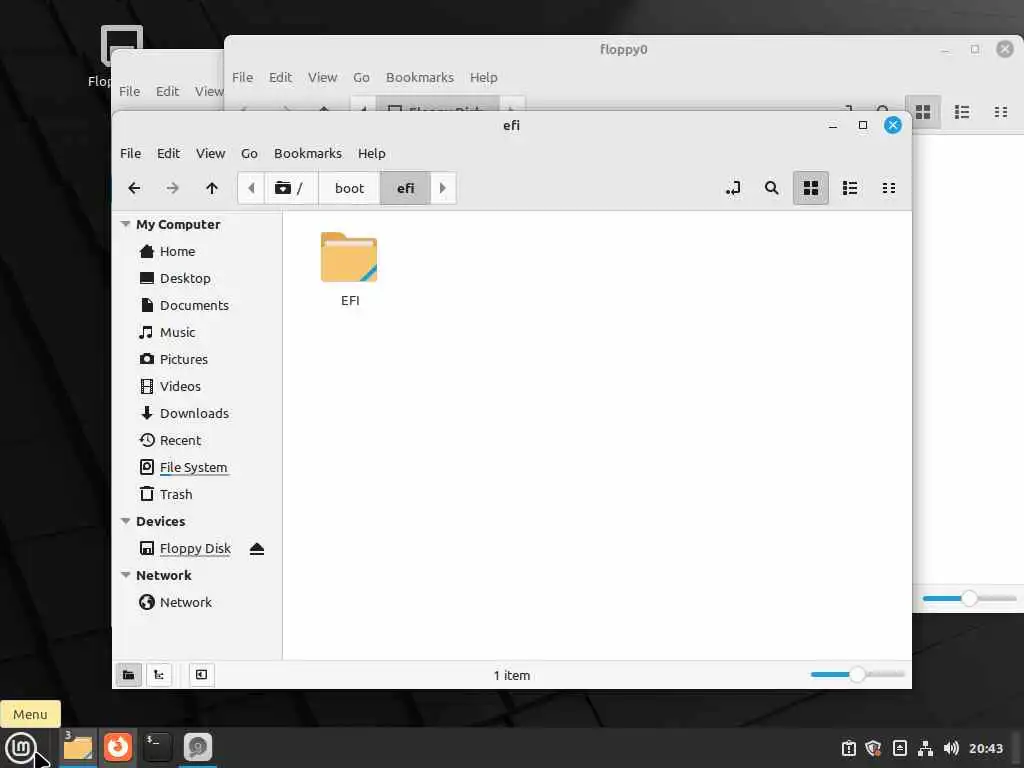Go up to the parent folder
Screen dimensions: 1024x768
pyautogui.click(x=212, y=188)
